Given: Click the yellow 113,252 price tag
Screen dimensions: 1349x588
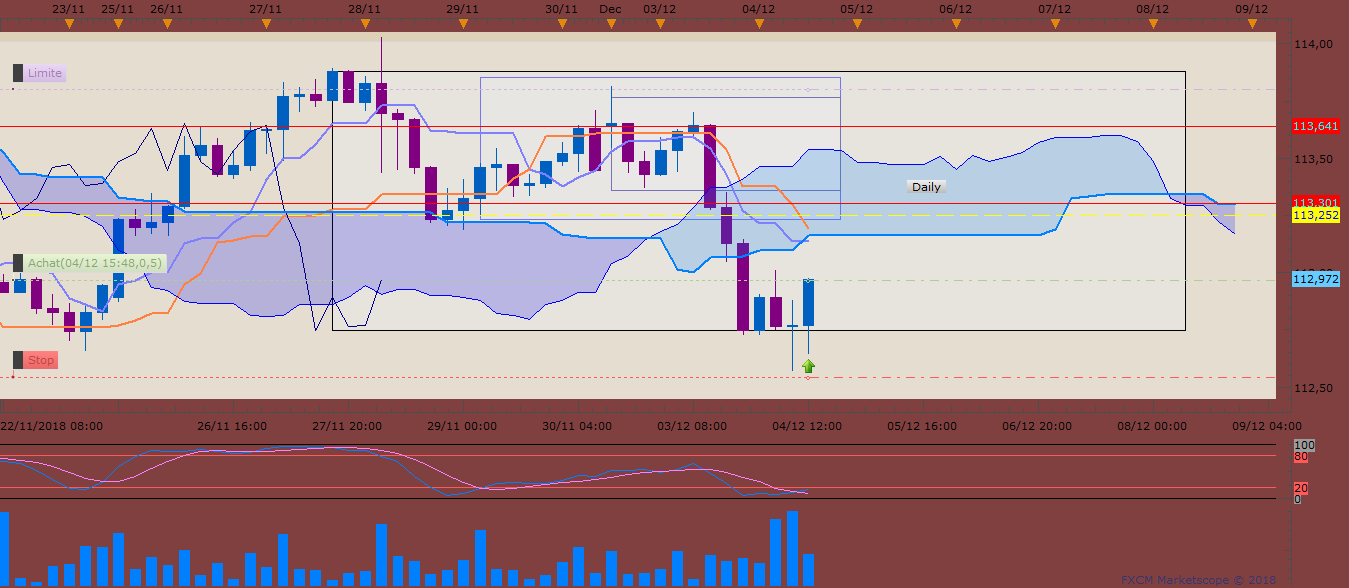Looking at the screenshot, I should coord(1316,215).
